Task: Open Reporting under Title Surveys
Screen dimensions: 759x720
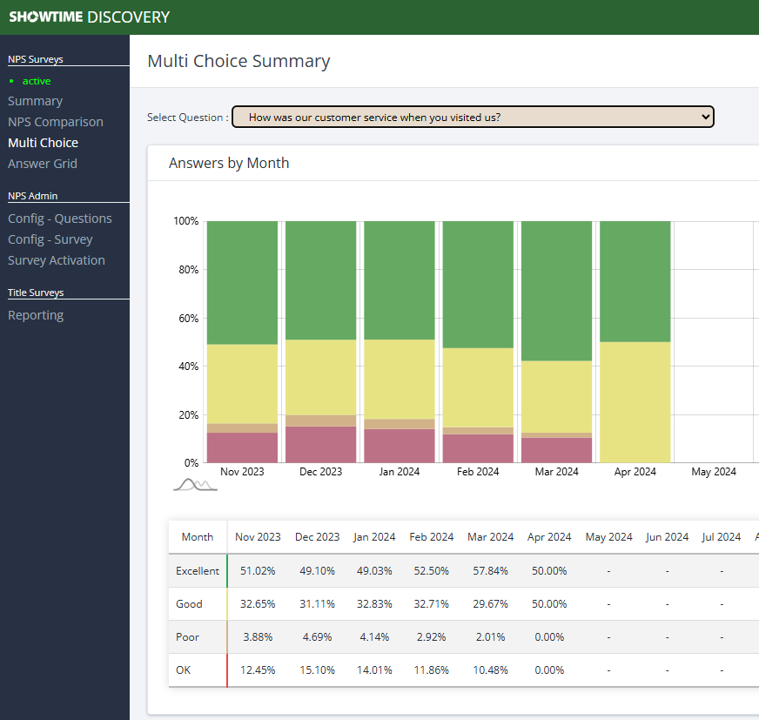Action: click(x=35, y=315)
